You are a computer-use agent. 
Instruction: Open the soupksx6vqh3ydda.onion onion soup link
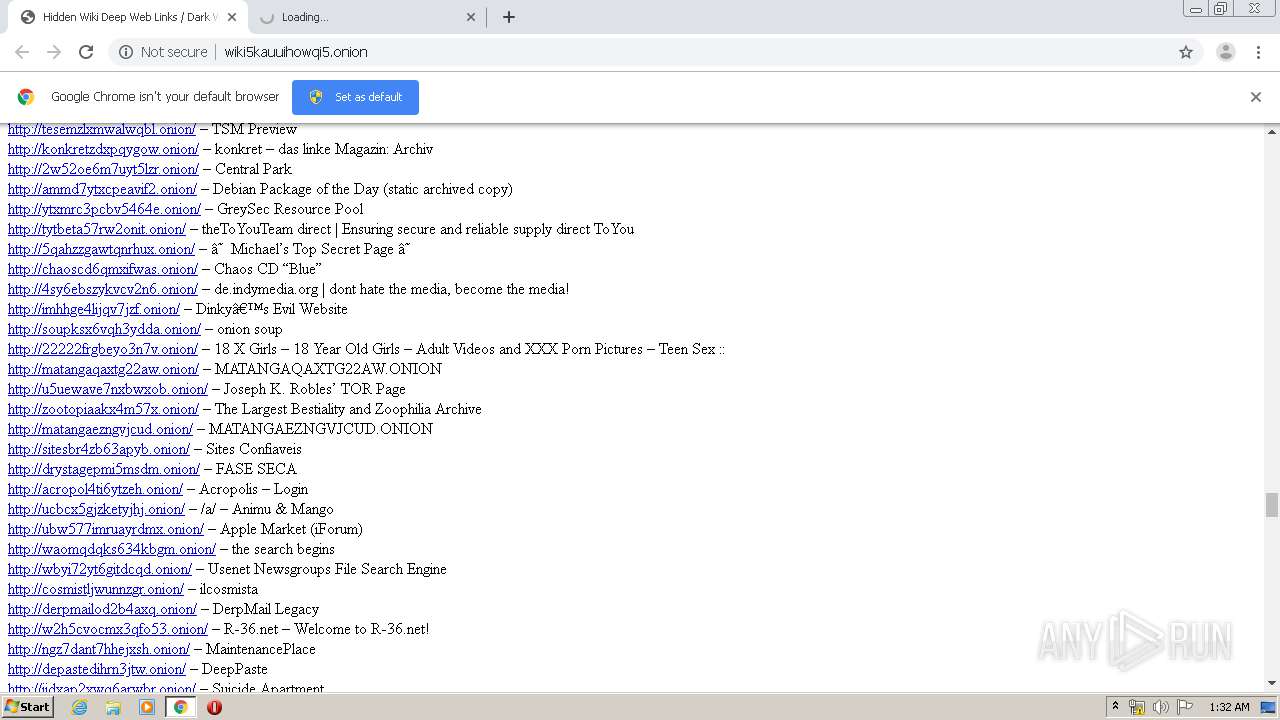pos(104,329)
